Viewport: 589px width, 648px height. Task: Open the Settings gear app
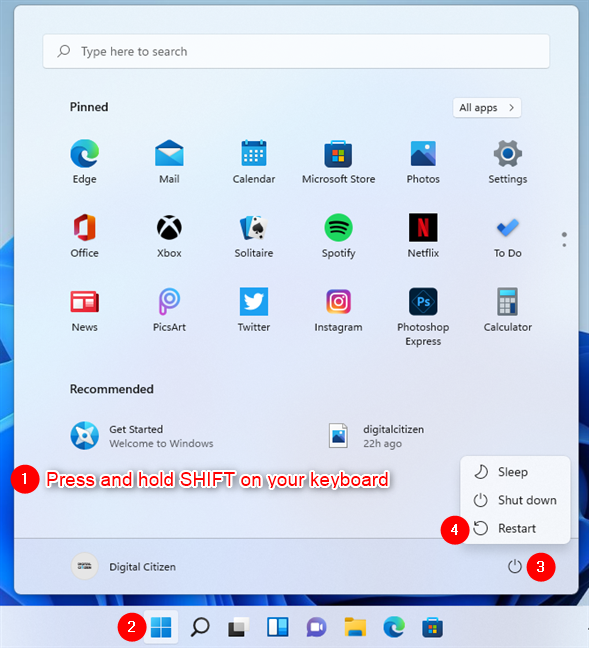coord(508,162)
